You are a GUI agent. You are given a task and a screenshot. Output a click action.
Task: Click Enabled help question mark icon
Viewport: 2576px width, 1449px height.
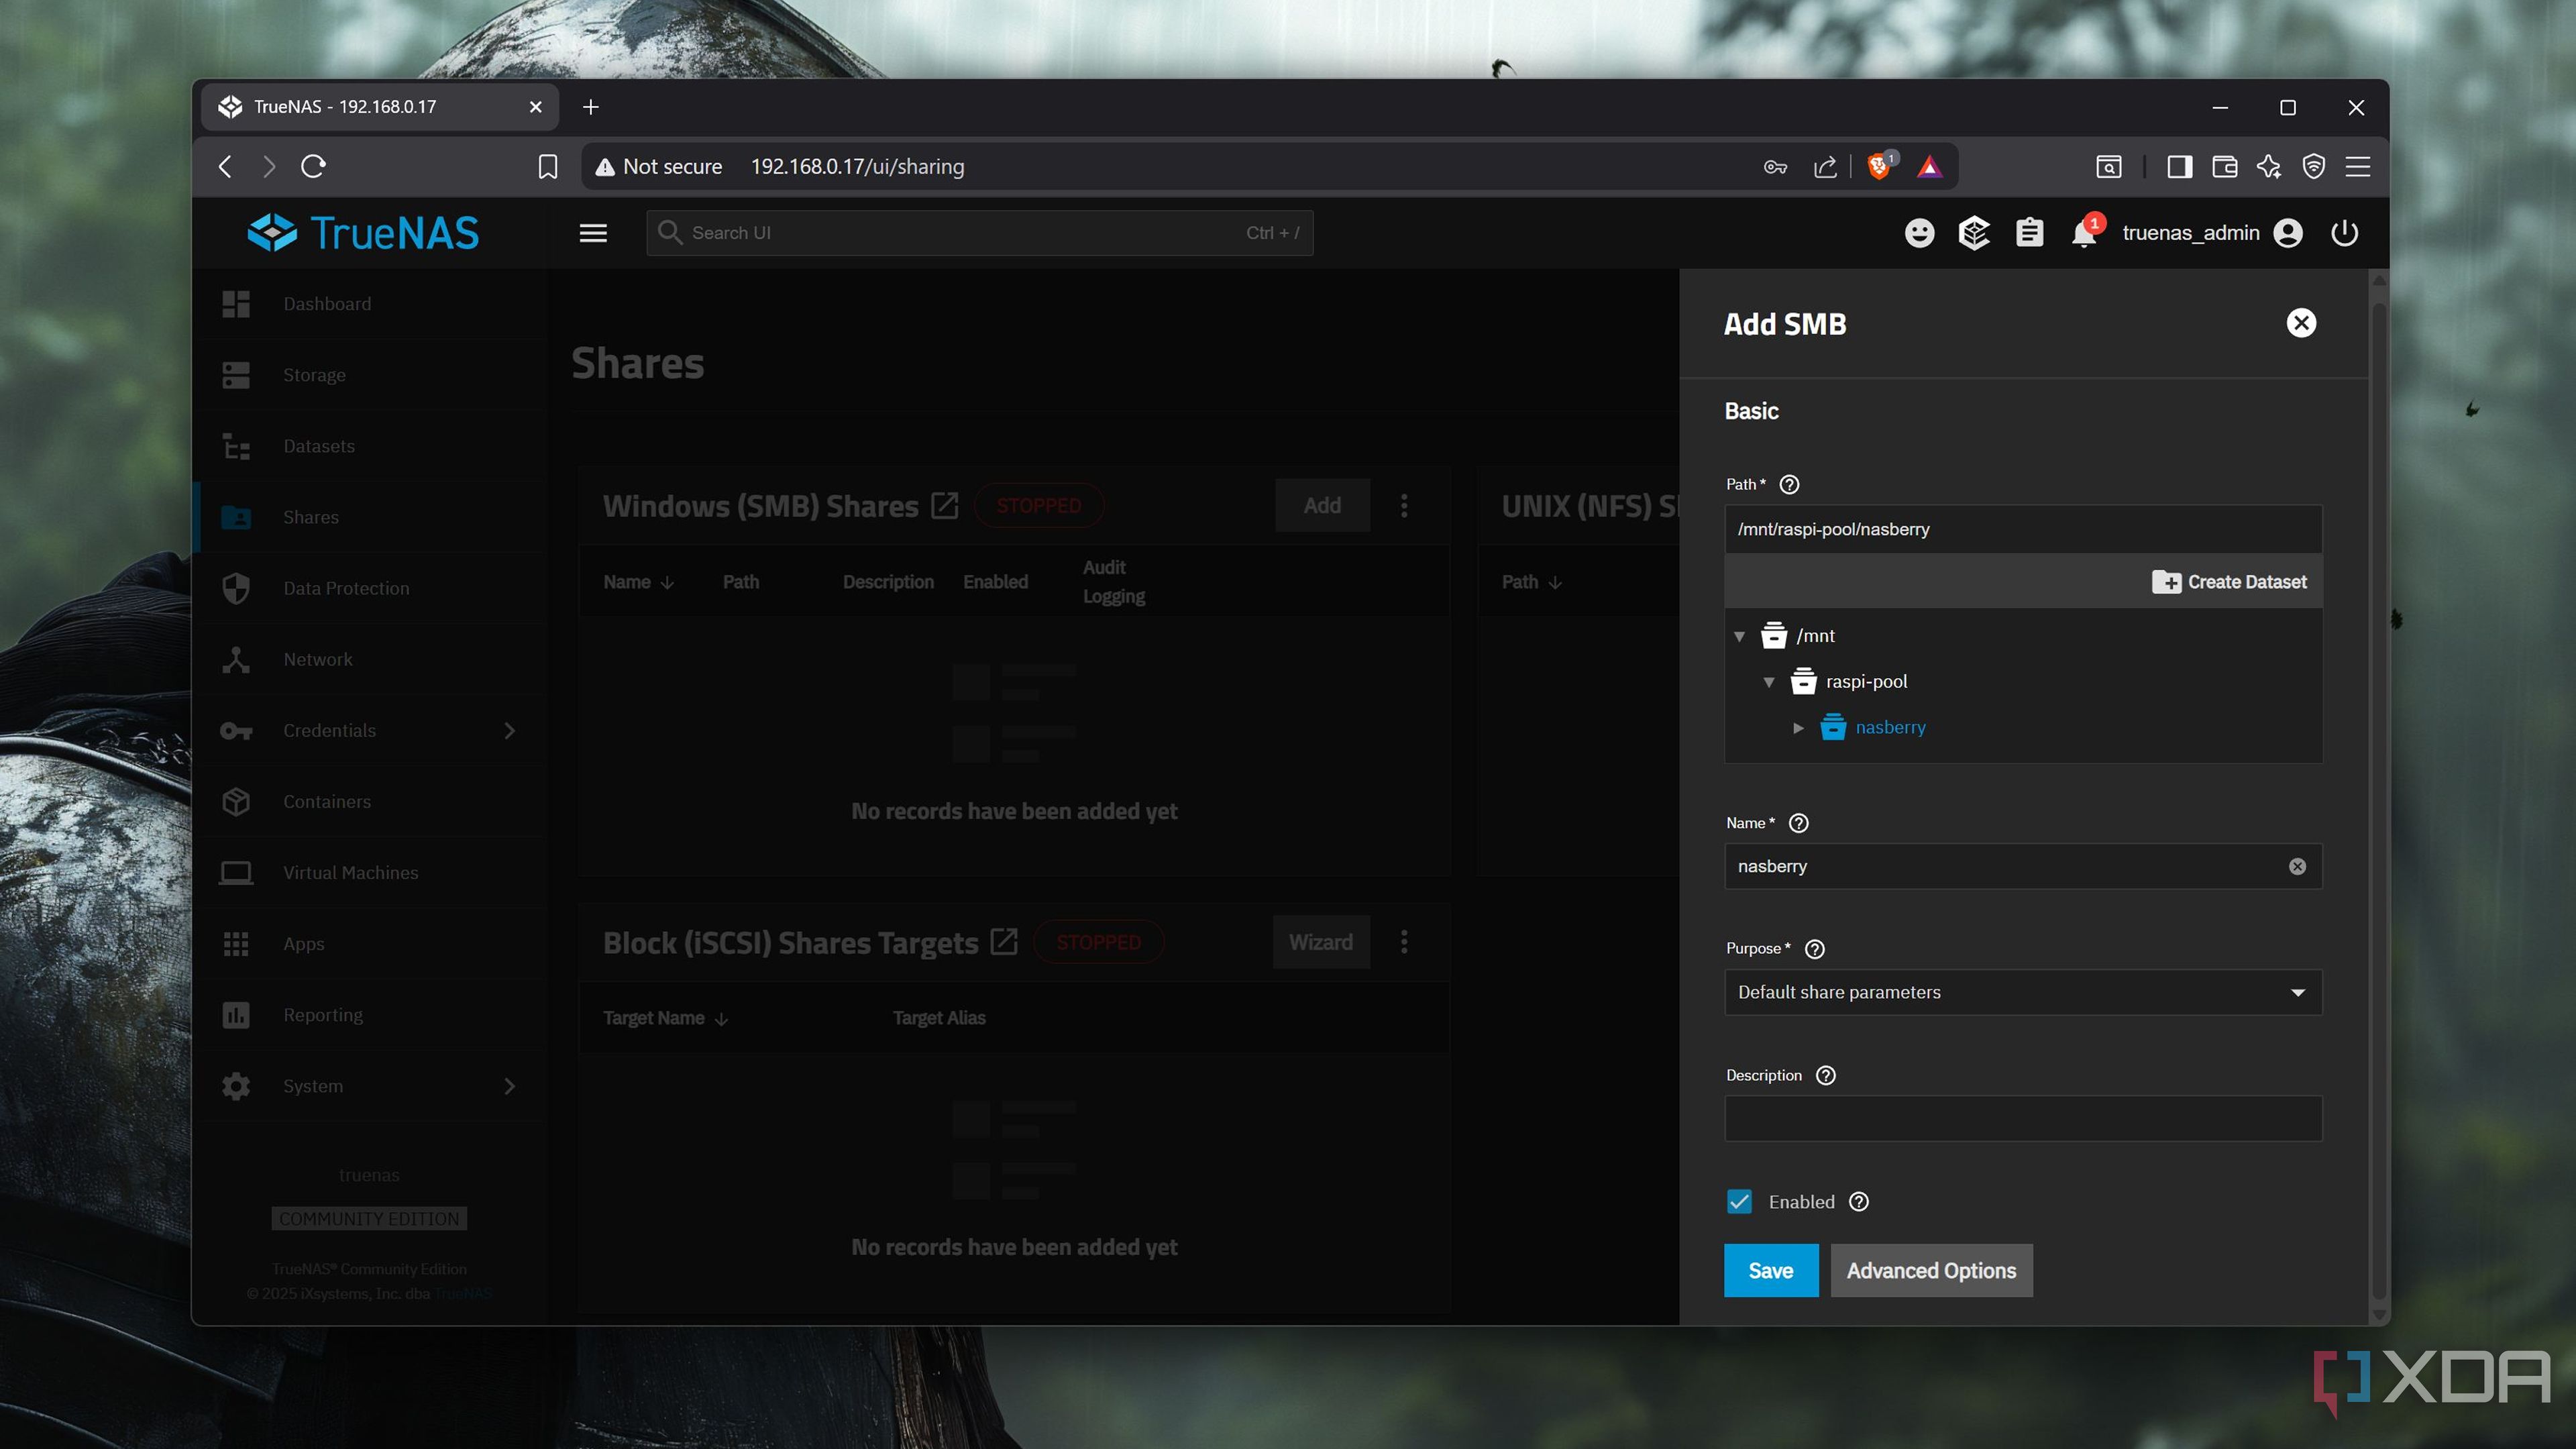pos(1859,1202)
